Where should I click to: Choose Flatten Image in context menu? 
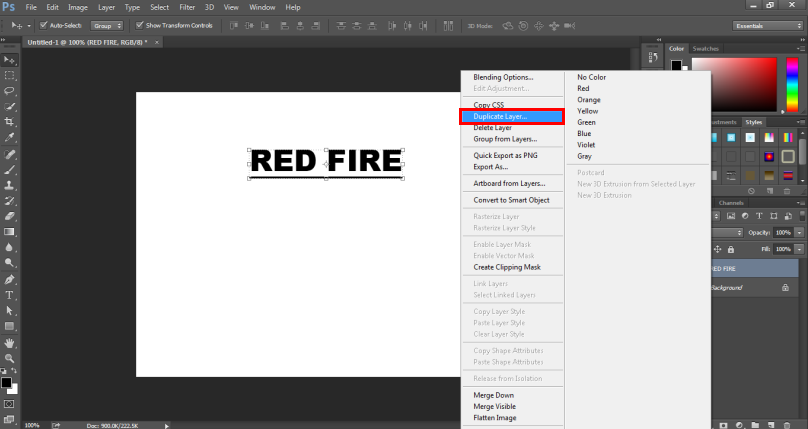point(495,418)
